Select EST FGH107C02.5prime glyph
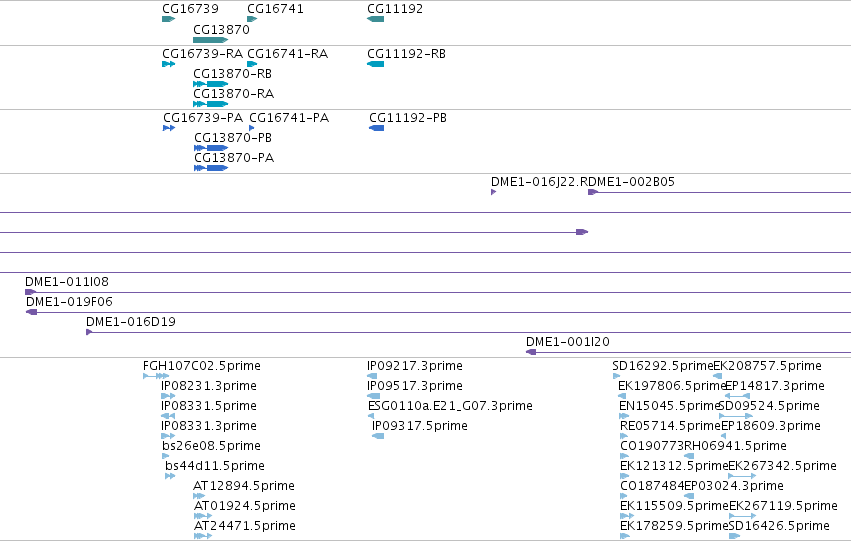The height and width of the screenshot is (541, 851). pyautogui.click(x=156, y=376)
